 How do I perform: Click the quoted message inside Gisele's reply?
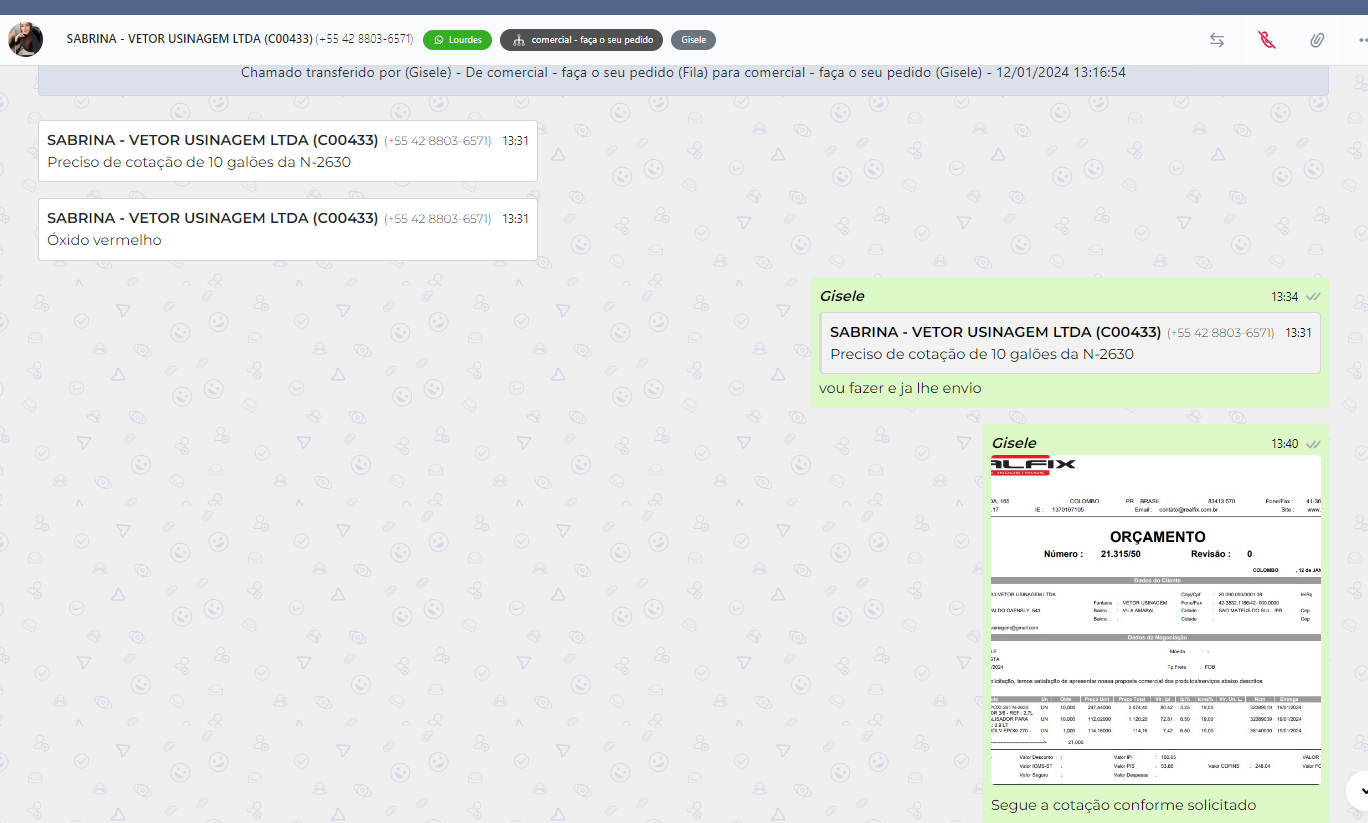[x=1070, y=343]
